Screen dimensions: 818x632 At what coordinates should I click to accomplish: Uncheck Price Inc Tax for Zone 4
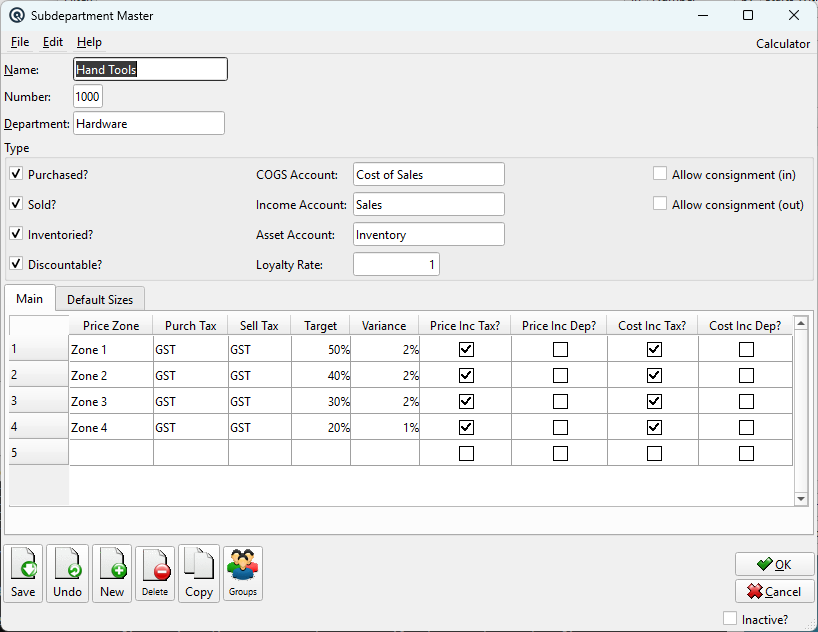(466, 427)
